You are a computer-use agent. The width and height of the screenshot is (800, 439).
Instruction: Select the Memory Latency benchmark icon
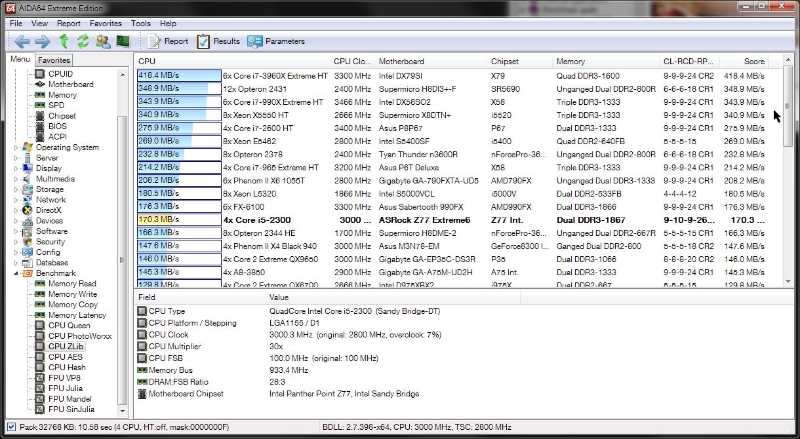coord(40,315)
